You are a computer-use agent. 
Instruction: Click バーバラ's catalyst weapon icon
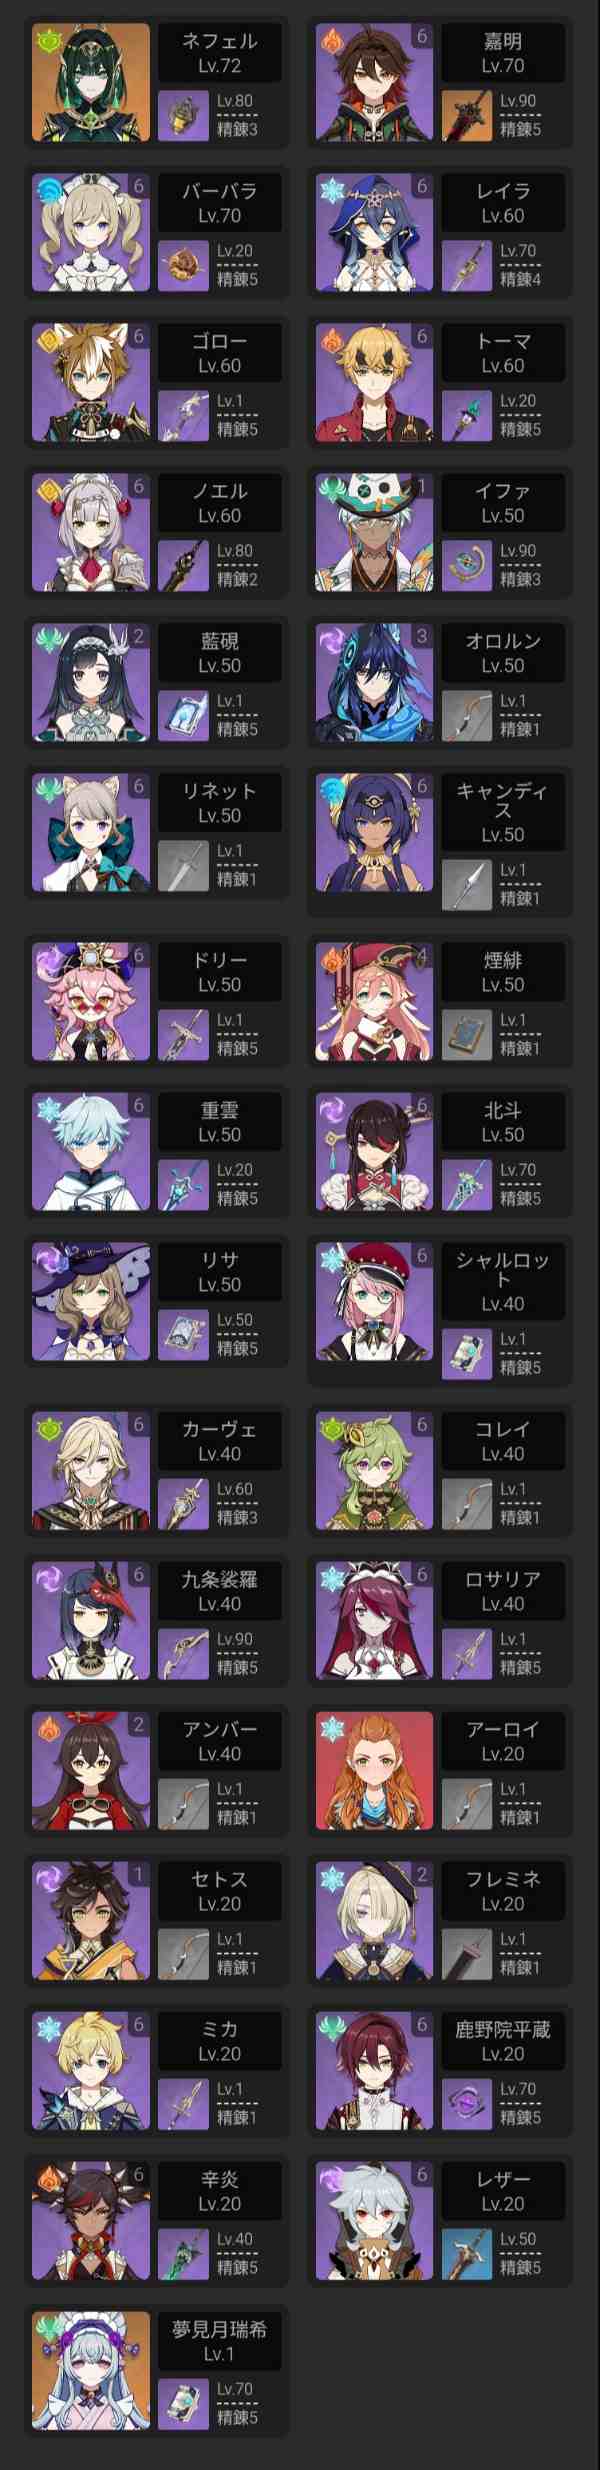click(x=183, y=266)
